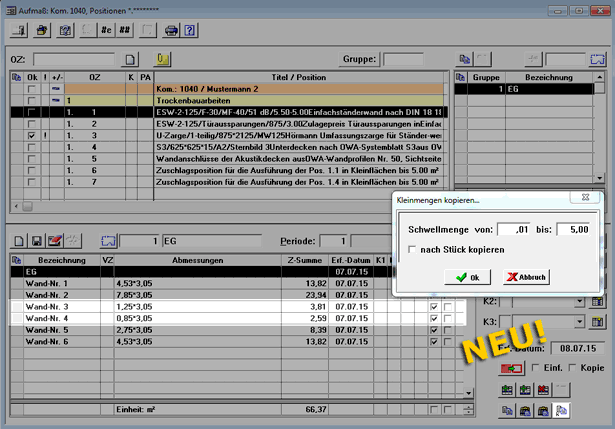Click the #c toolbar button
This screenshot has width=615, height=429.
tap(105, 30)
